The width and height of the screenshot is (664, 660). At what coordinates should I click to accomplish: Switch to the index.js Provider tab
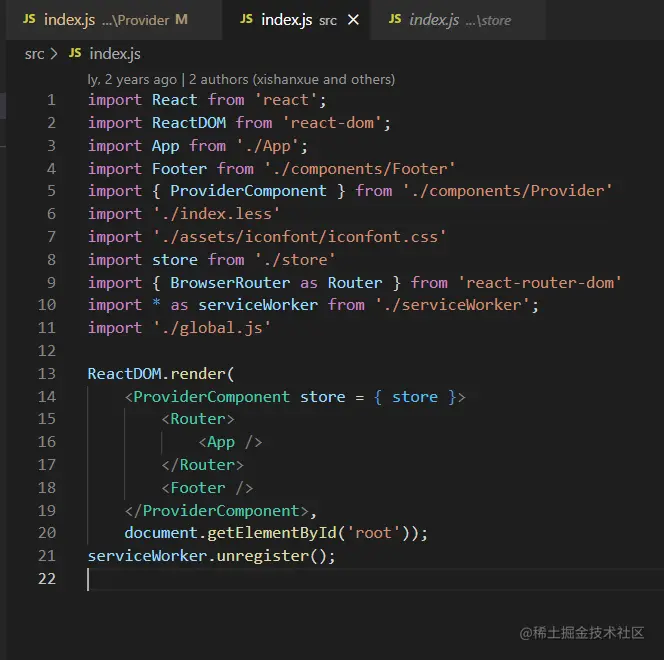pos(113,20)
